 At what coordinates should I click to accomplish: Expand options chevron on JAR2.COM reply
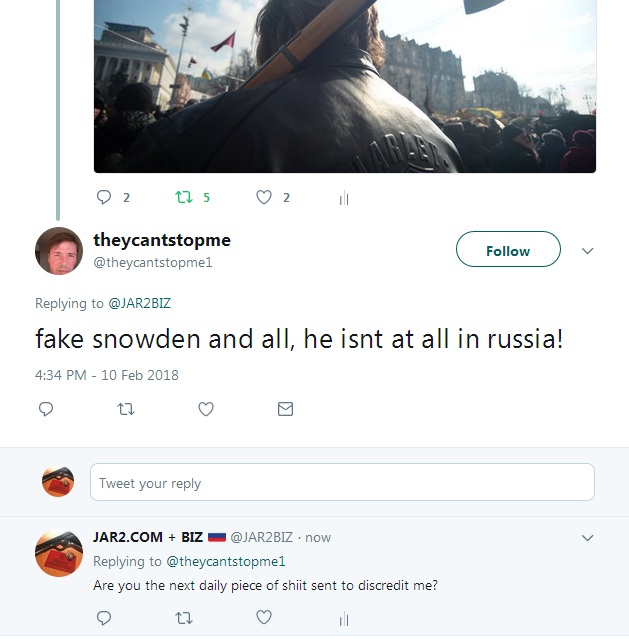point(587,537)
